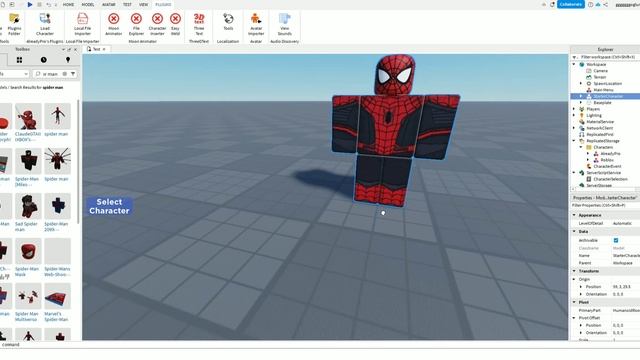Select the Roblox character model
The width and height of the screenshot is (640, 360).
607,160
